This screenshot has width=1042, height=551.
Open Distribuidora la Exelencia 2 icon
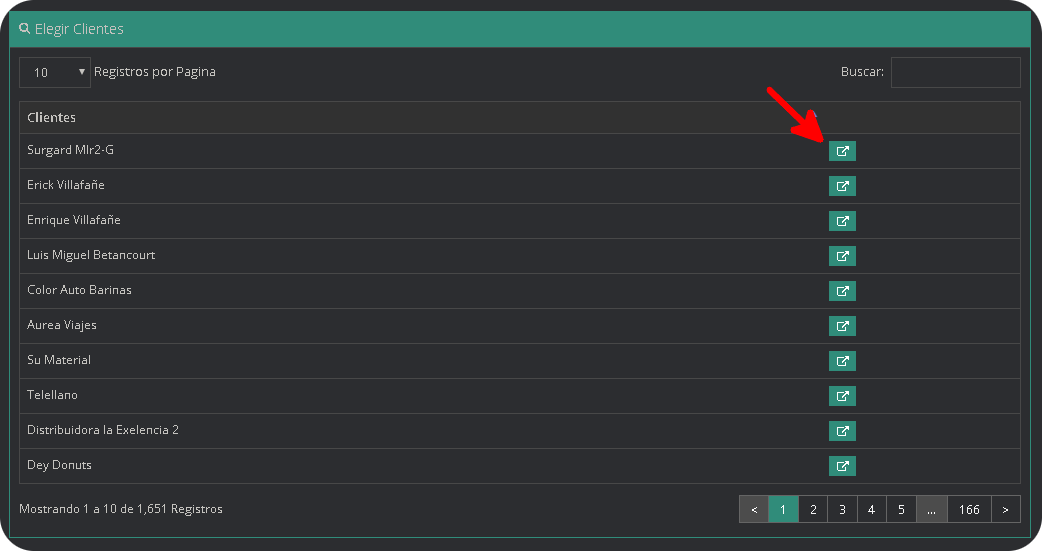(x=842, y=431)
